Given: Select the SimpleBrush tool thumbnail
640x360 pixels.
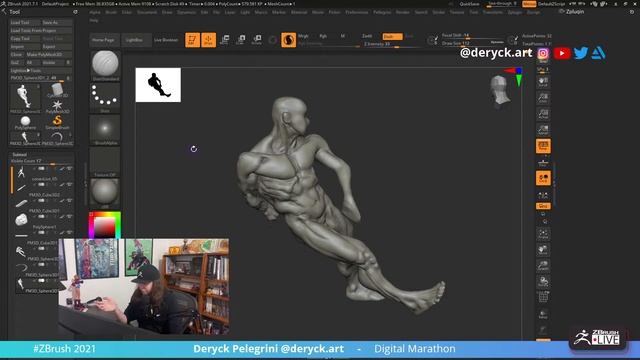Looking at the screenshot, I should 57,122.
